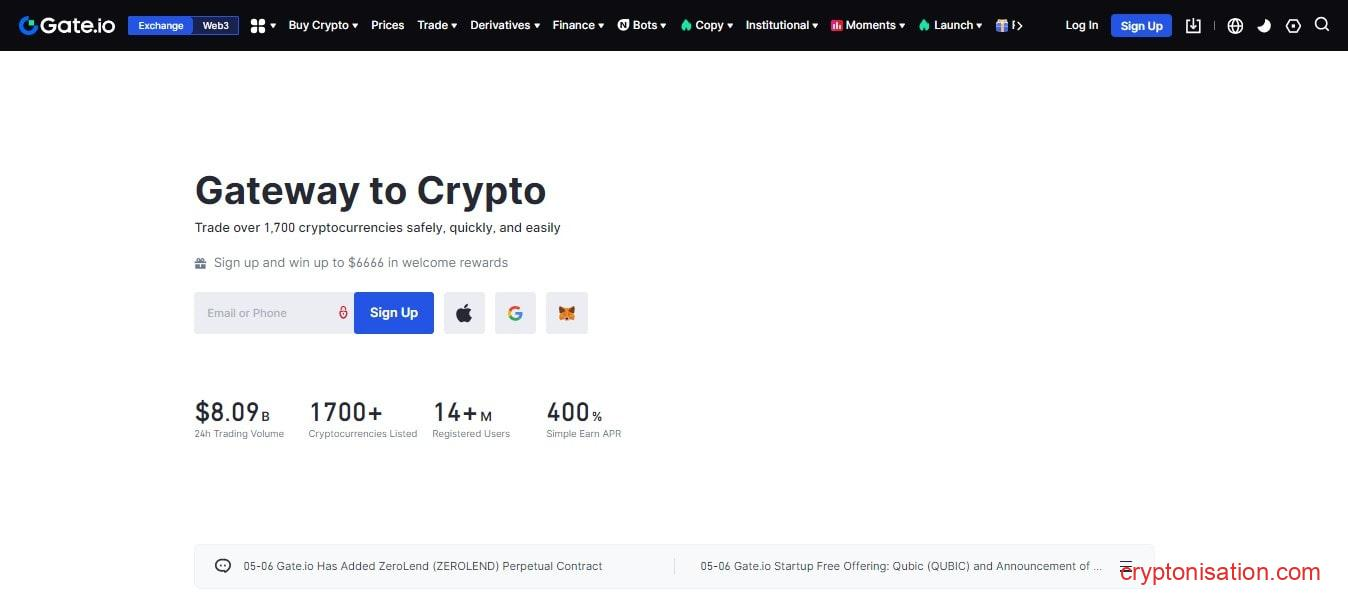Open the Prices menu item
1348x597 pixels.
pos(388,25)
